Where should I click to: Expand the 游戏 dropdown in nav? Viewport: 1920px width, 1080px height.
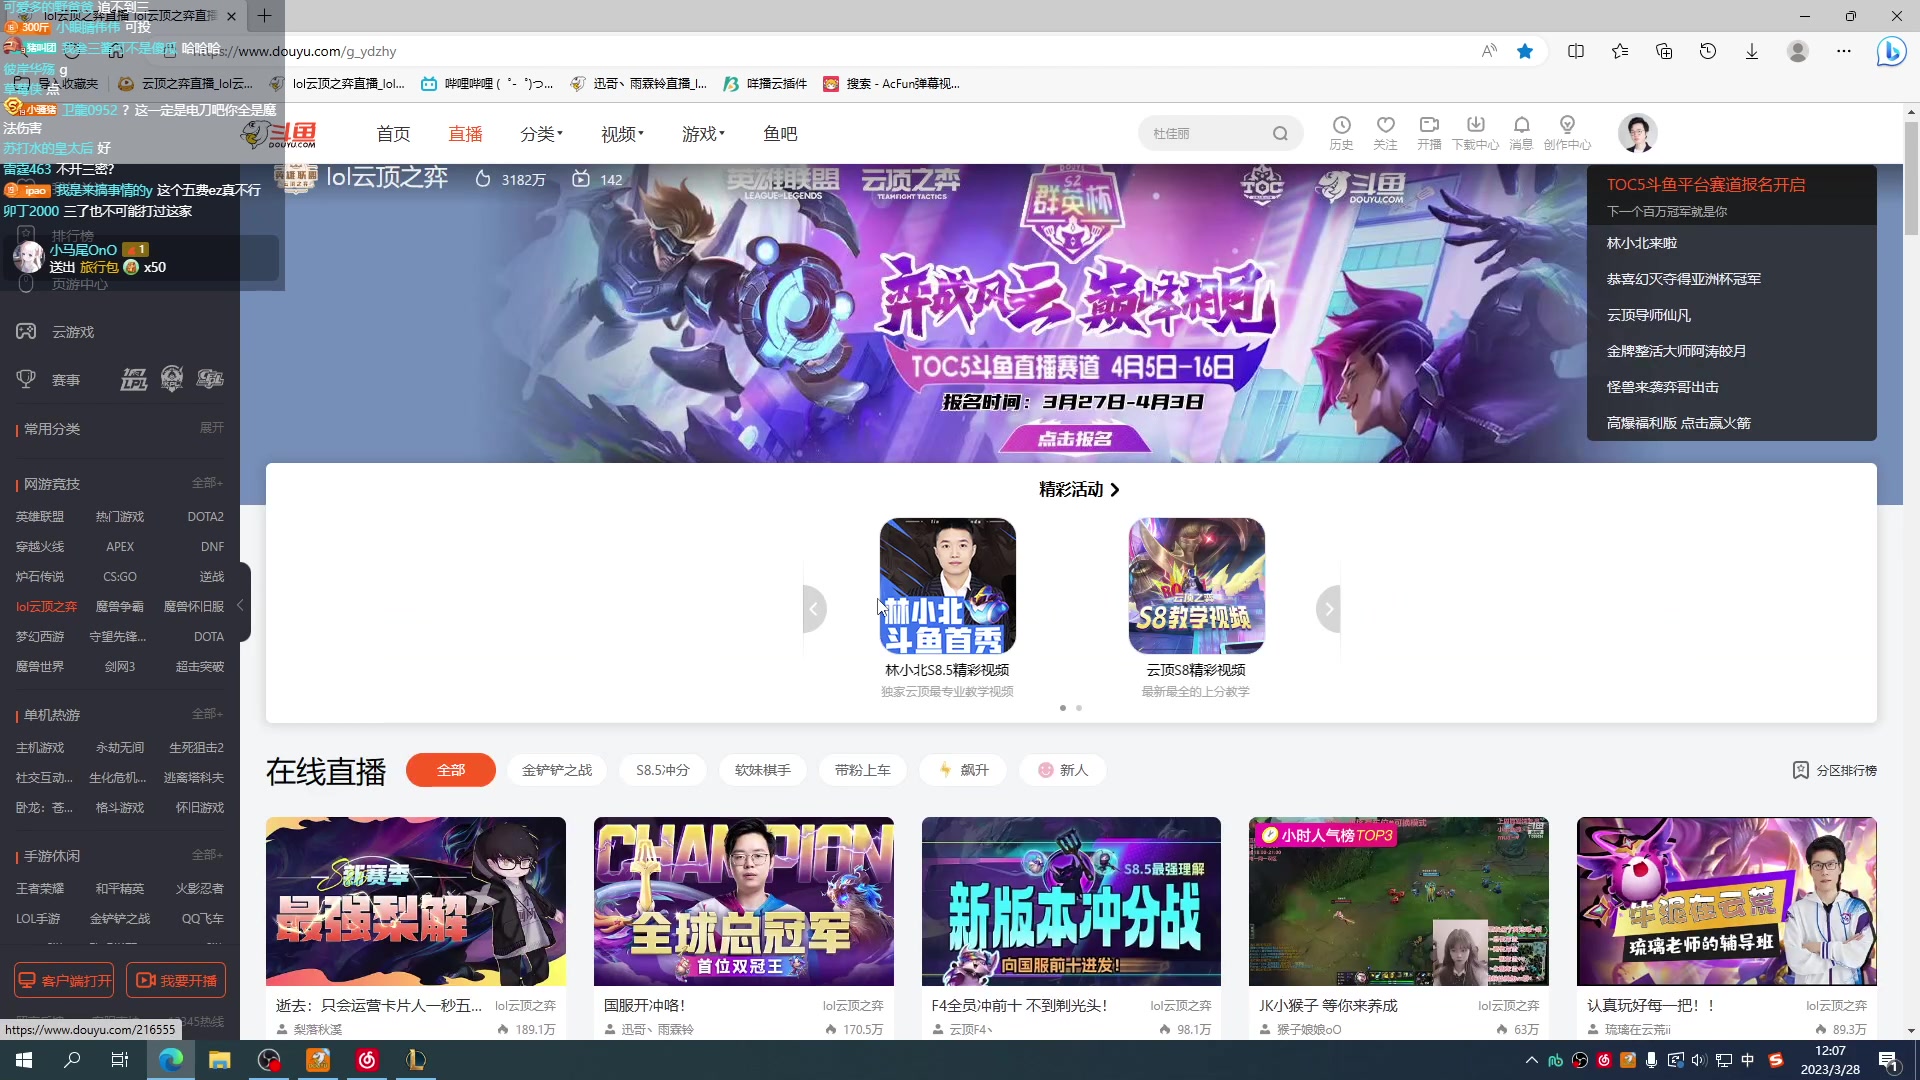point(703,134)
